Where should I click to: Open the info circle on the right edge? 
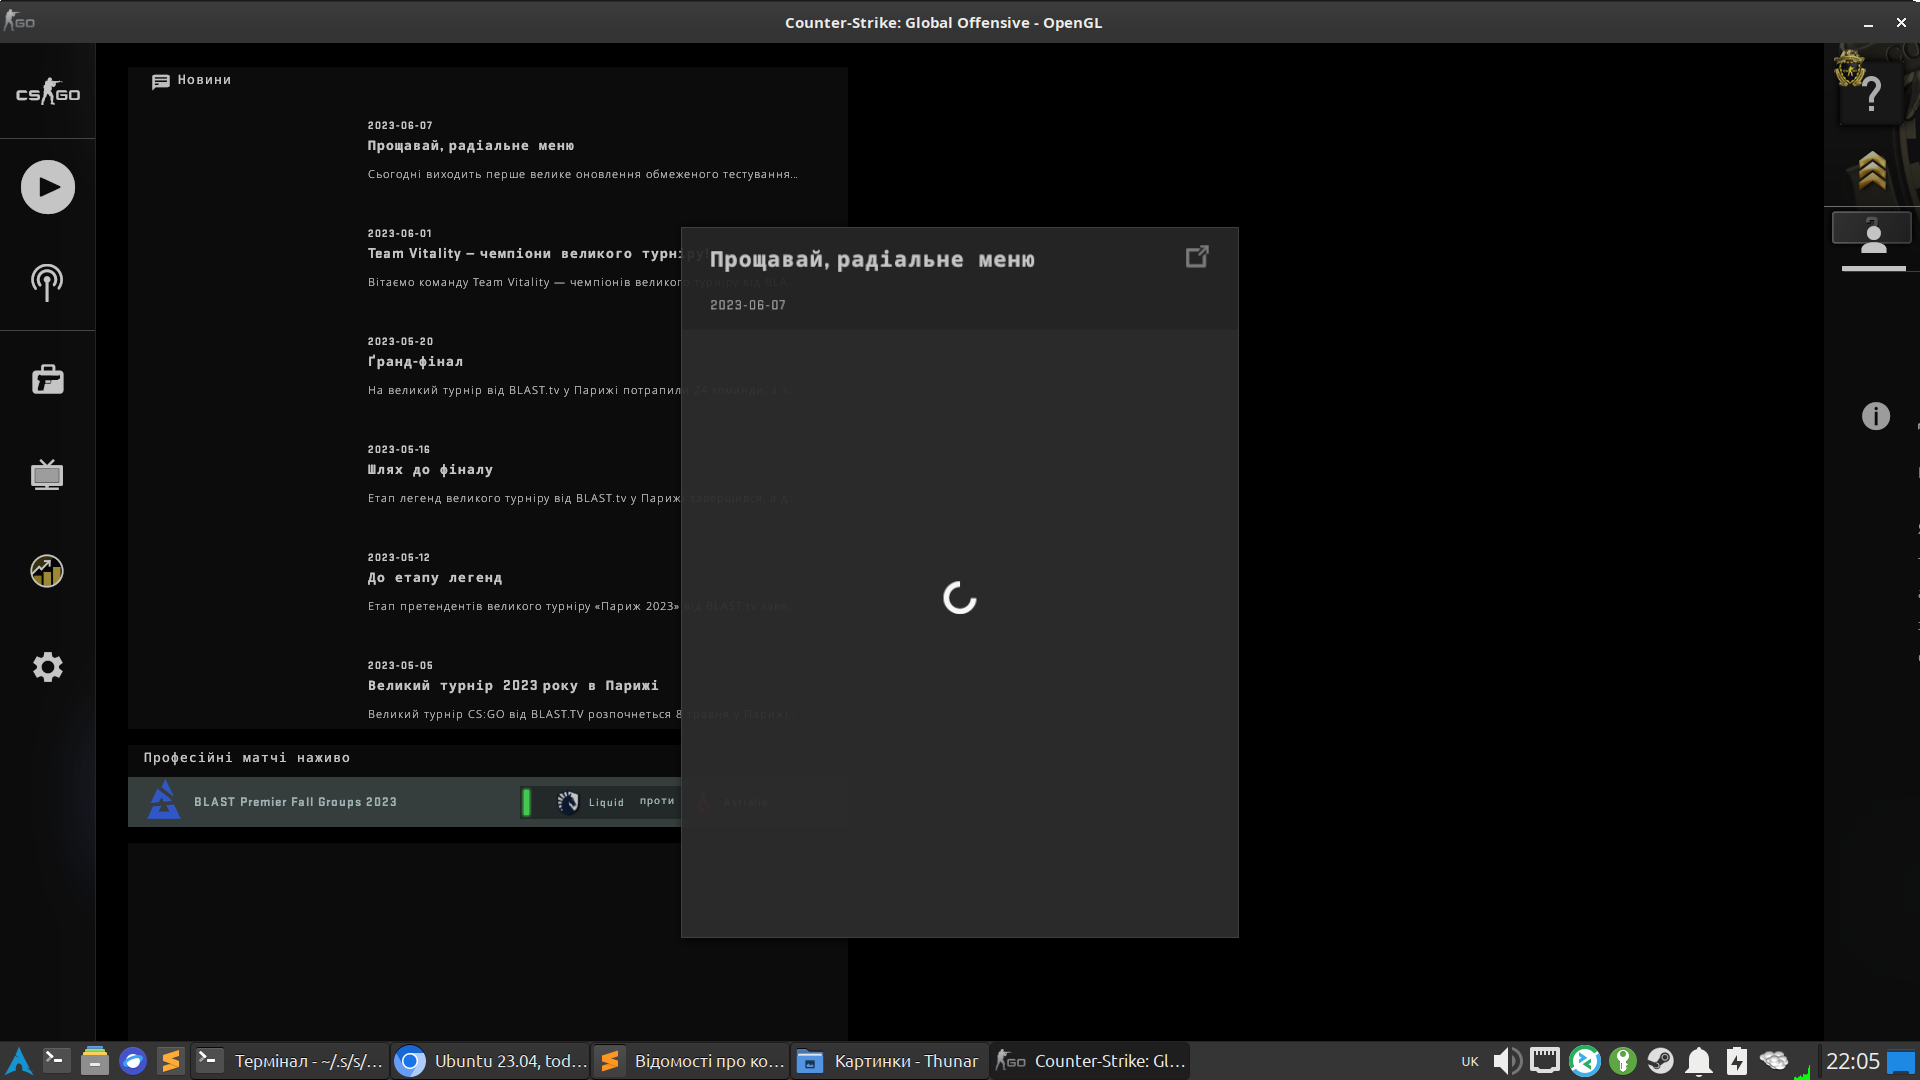pos(1875,416)
